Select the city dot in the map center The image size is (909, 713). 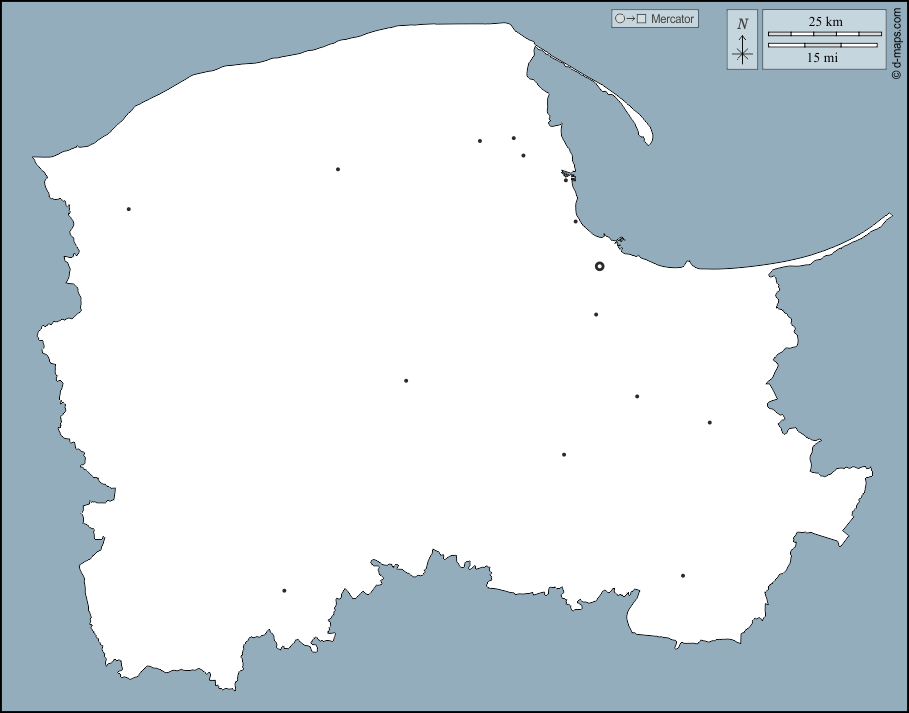point(405,380)
